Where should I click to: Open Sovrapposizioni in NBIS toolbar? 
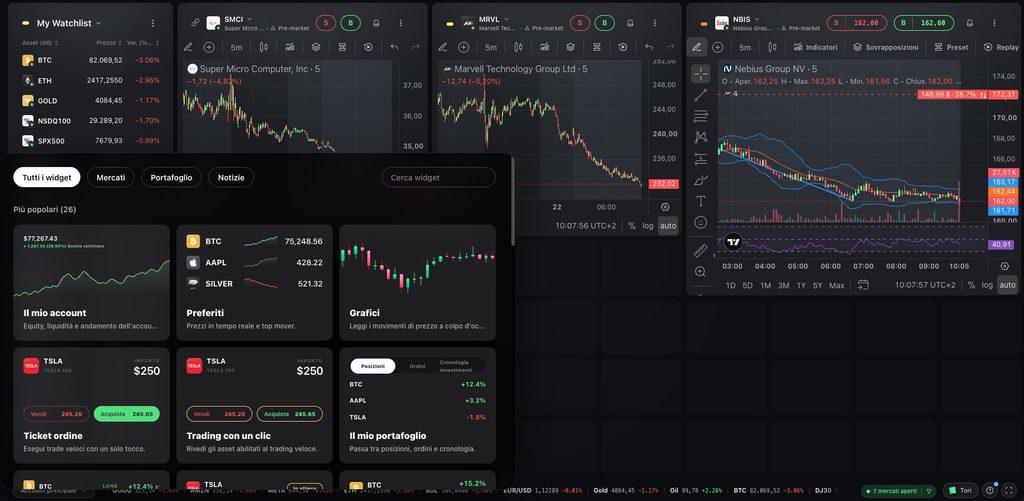click(x=886, y=47)
